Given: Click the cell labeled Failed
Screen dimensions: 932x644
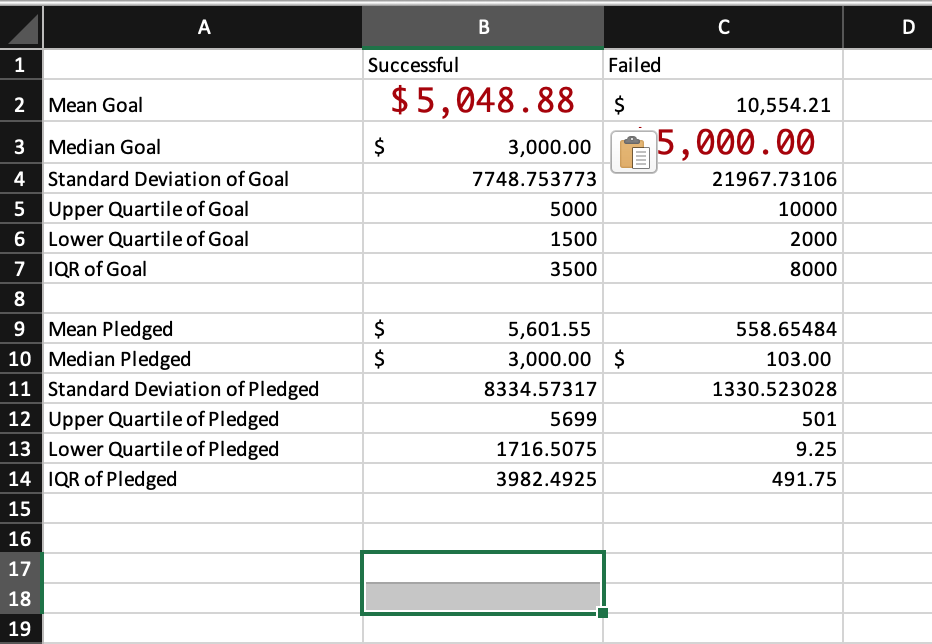Looking at the screenshot, I should (722, 64).
